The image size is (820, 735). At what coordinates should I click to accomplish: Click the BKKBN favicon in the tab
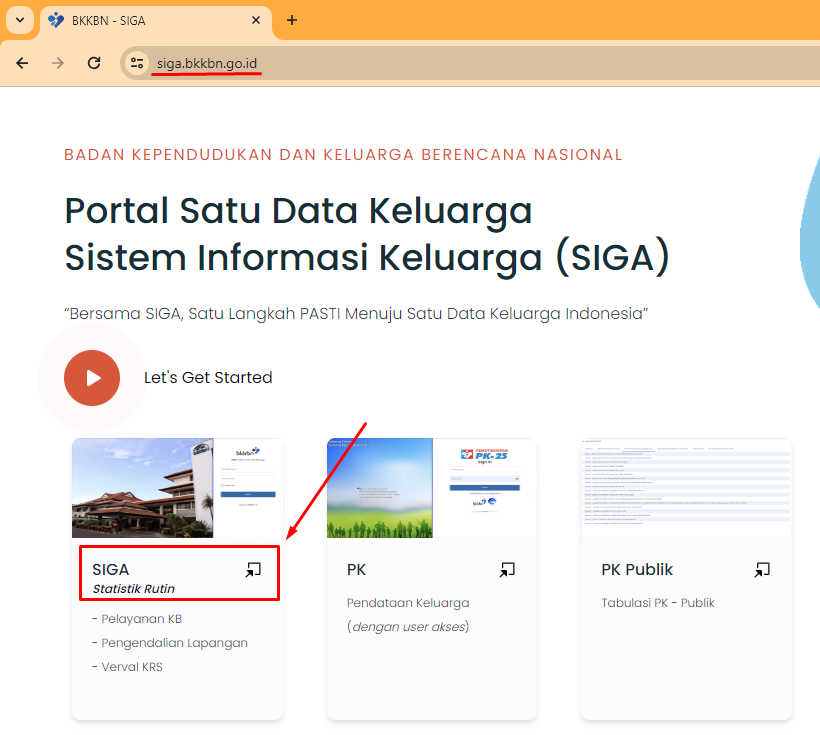pyautogui.click(x=56, y=20)
